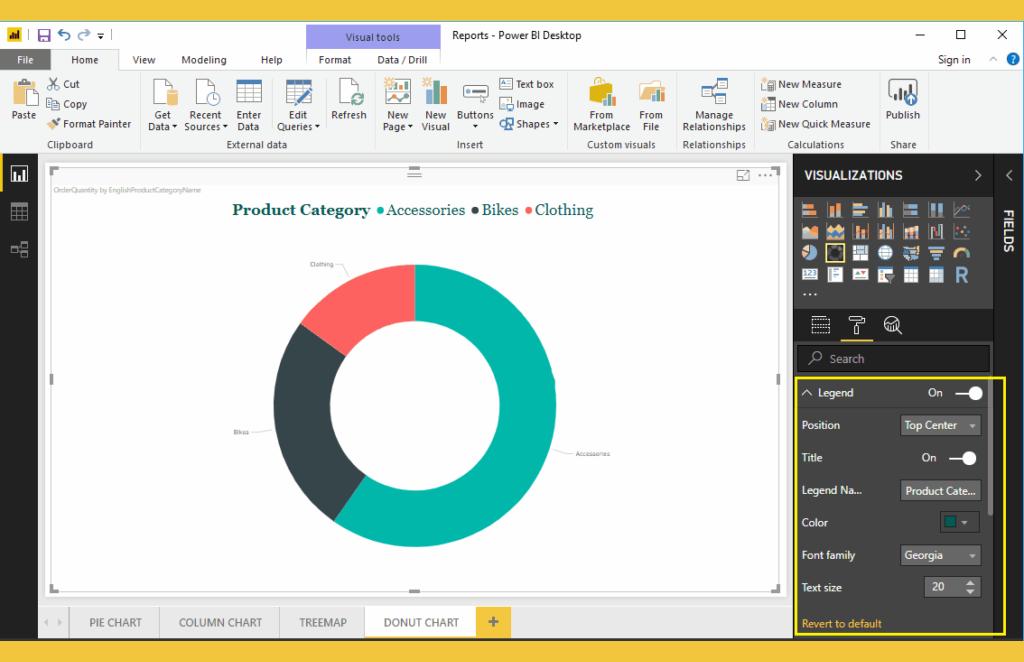
Task: Select the donut chart visualization icon
Action: tap(835, 253)
